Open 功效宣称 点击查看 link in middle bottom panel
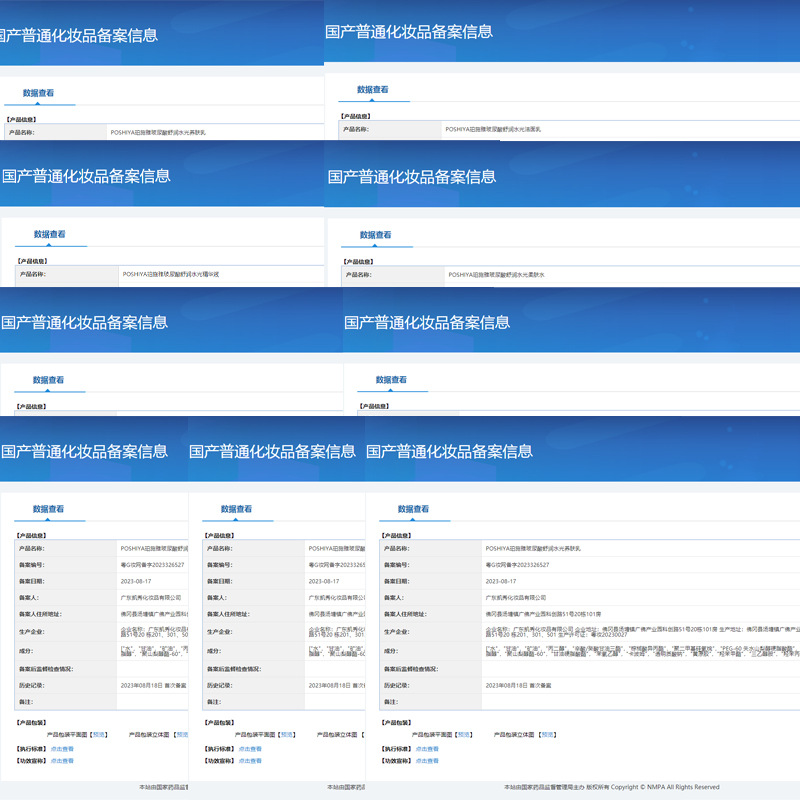This screenshot has height=800, width=800. [250, 761]
